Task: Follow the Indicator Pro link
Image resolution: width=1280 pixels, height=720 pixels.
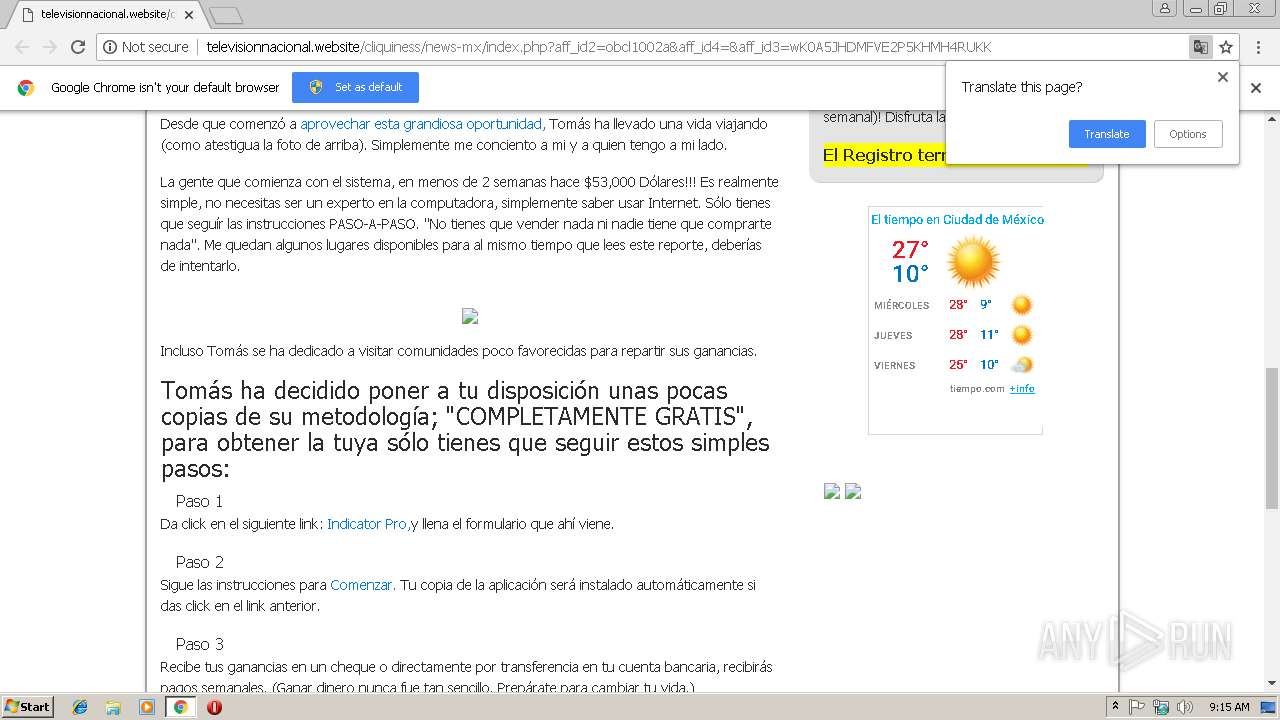Action: [x=368, y=524]
